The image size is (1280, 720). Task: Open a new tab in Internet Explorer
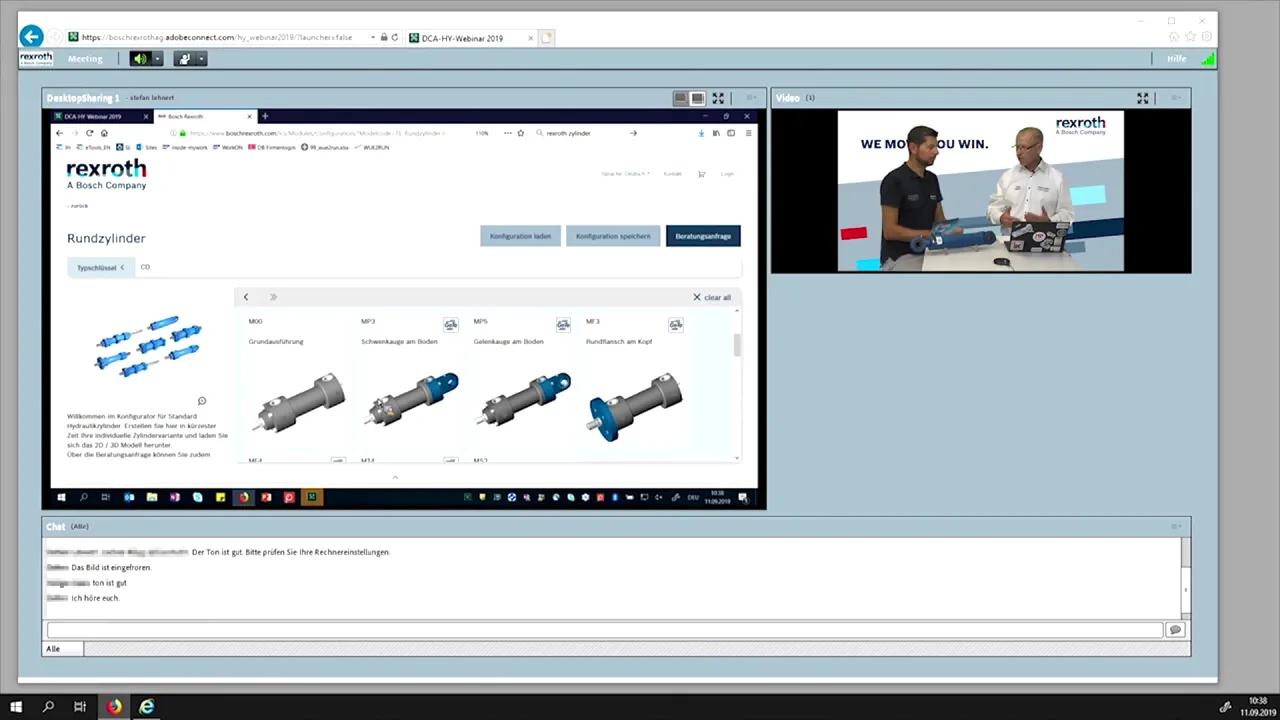[x=547, y=38]
